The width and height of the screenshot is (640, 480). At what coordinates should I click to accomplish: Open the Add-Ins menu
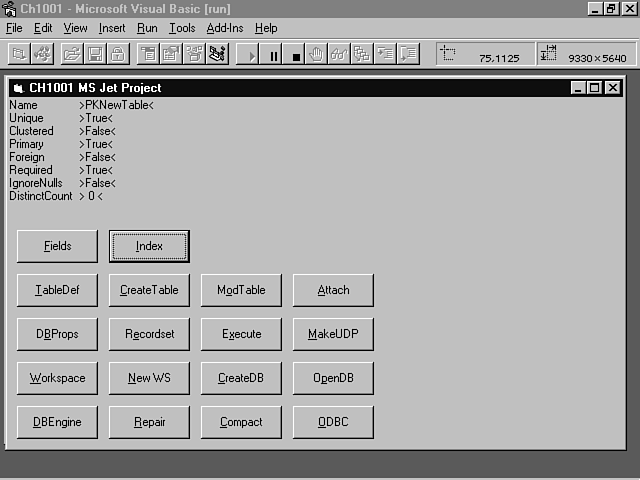(224, 28)
